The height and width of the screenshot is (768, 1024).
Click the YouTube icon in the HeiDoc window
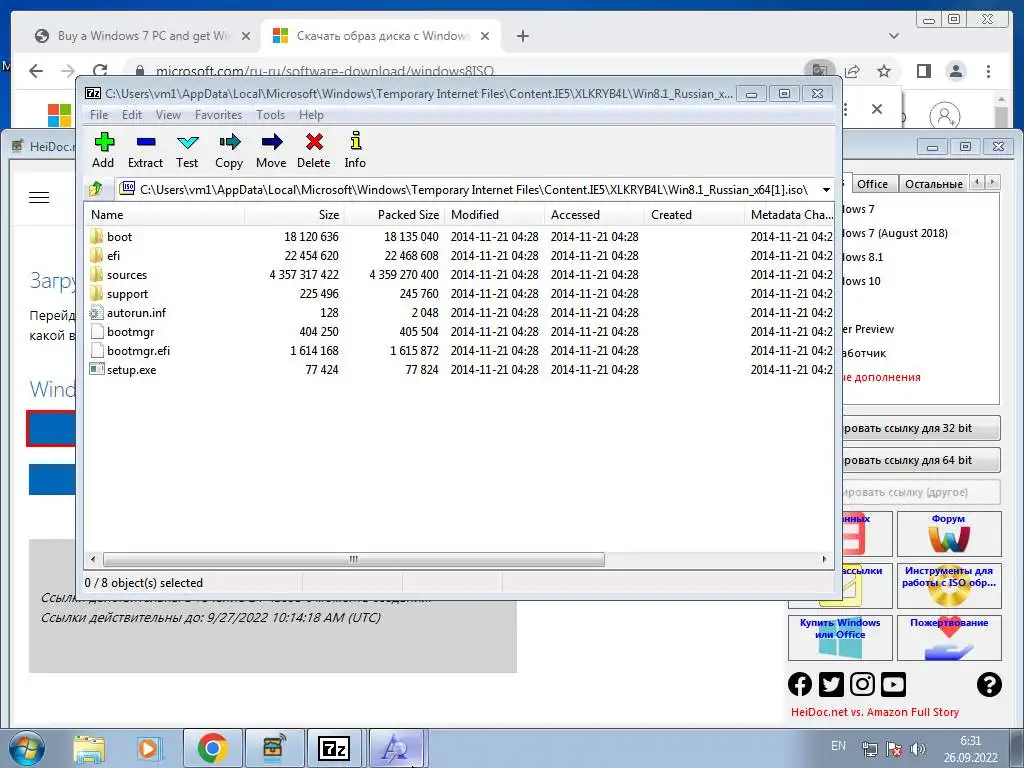(893, 684)
